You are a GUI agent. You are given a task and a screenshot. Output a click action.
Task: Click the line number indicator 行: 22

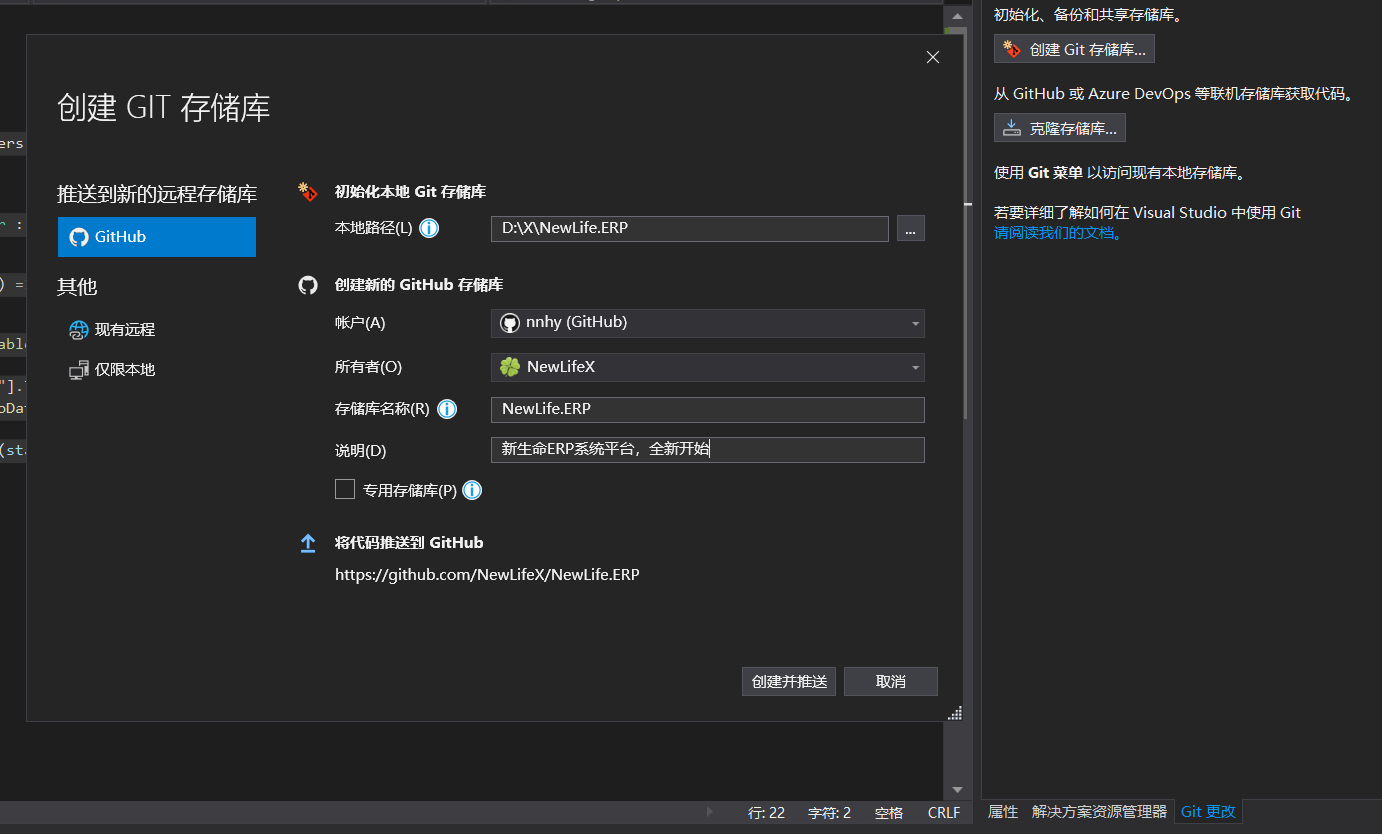(766, 813)
